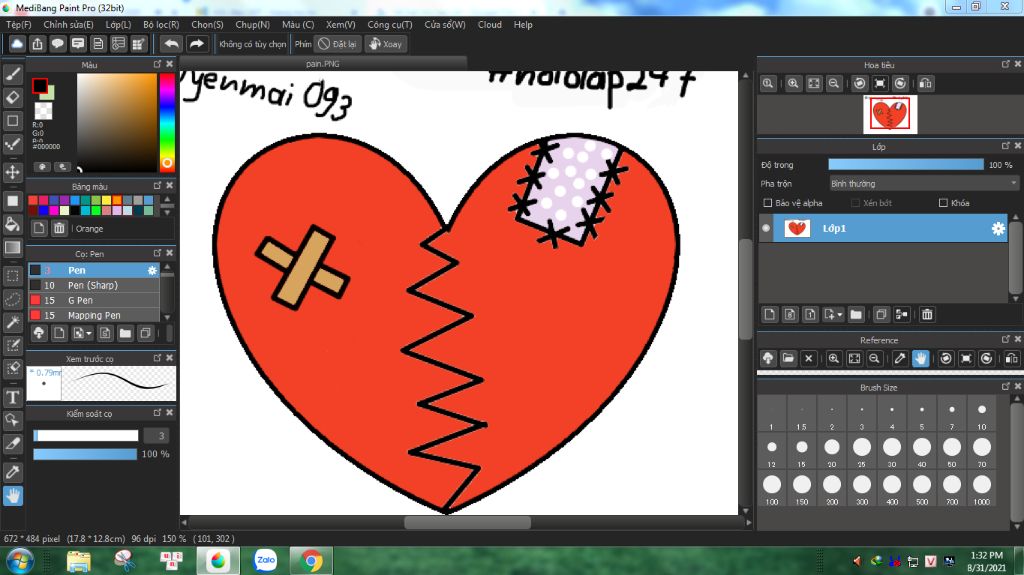Image resolution: width=1024 pixels, height=575 pixels.
Task: Tick the Xén bớt checkbox
Action: click(x=856, y=203)
